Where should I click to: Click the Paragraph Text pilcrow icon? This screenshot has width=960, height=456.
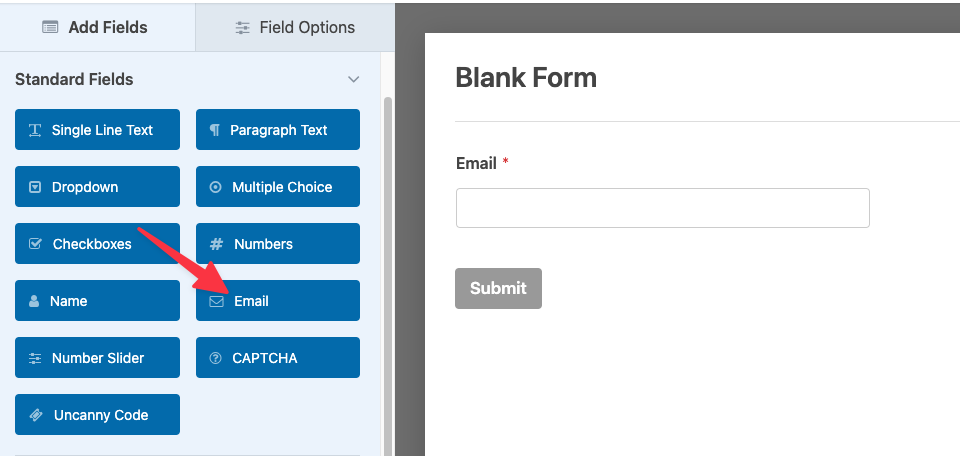(x=215, y=130)
